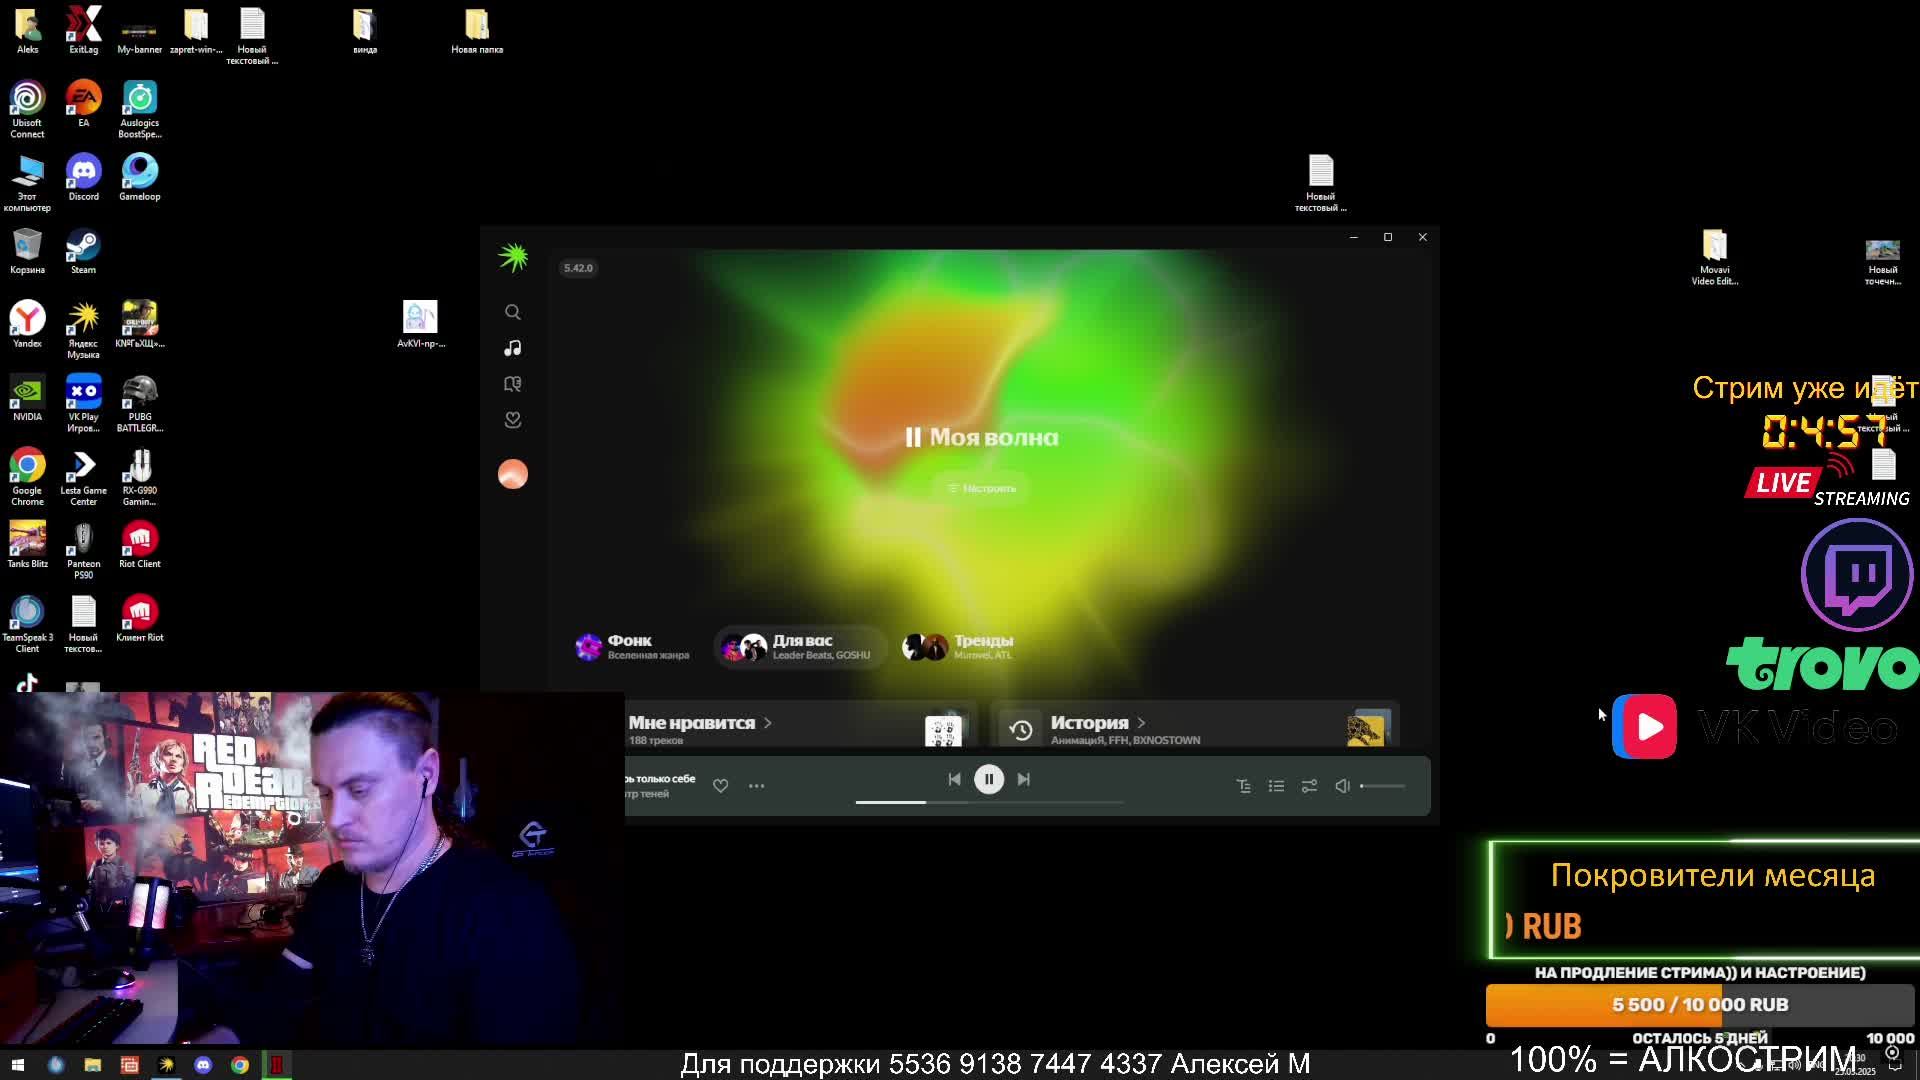The width and height of the screenshot is (1920, 1080).
Task: Open the collection heart sidebar icon
Action: (512, 420)
